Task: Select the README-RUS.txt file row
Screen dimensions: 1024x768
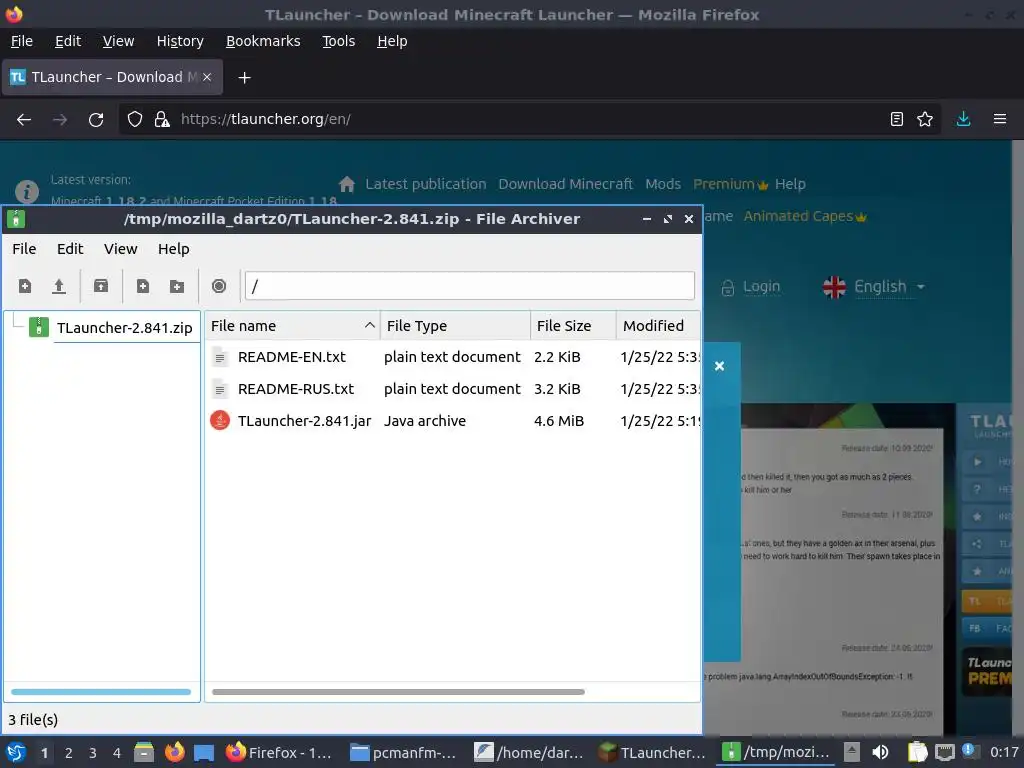Action: (x=453, y=389)
